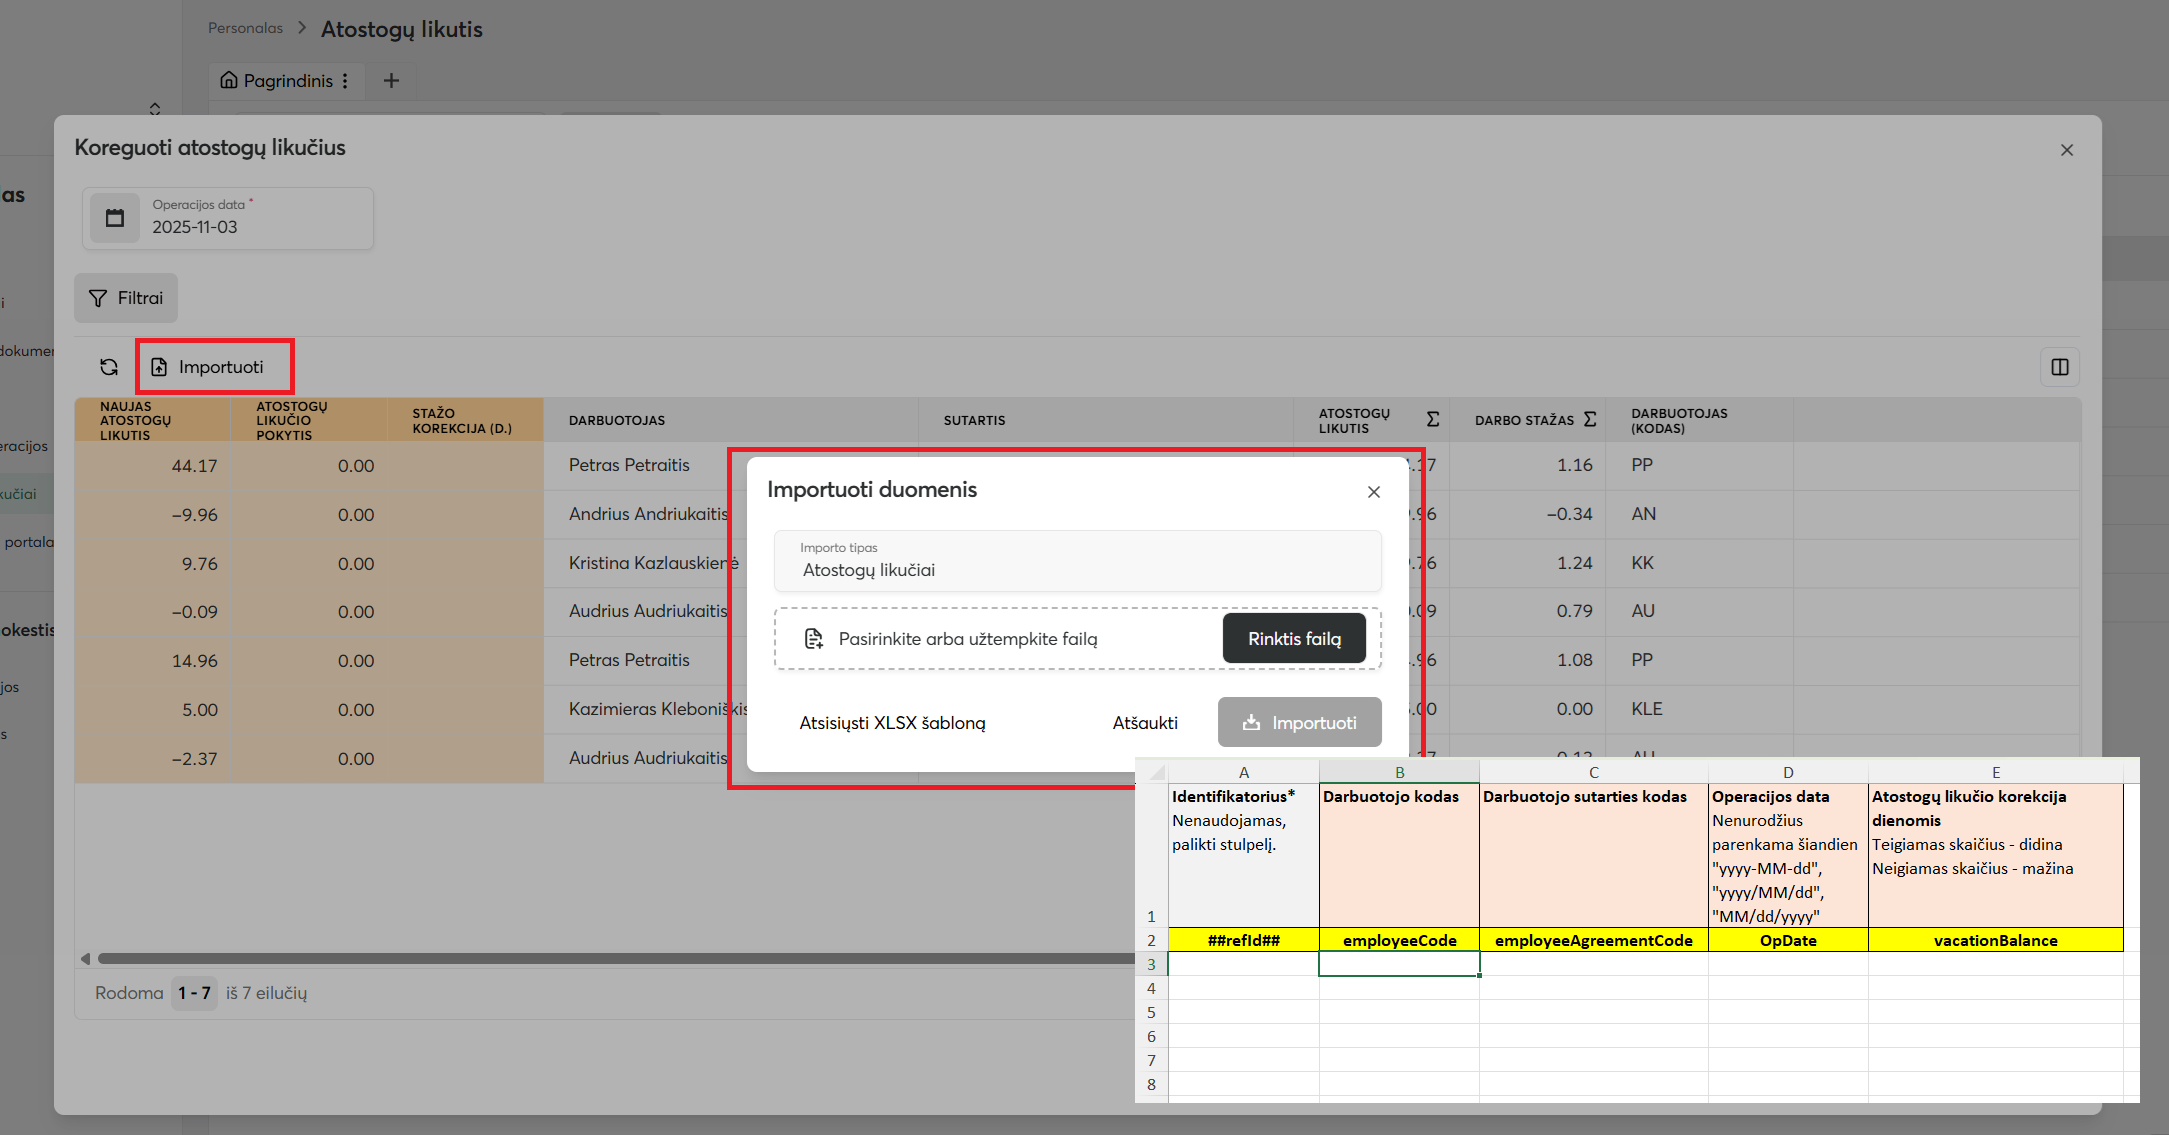Close the Koreguoti atostogų likučius window
This screenshot has width=2169, height=1135.
(2066, 150)
